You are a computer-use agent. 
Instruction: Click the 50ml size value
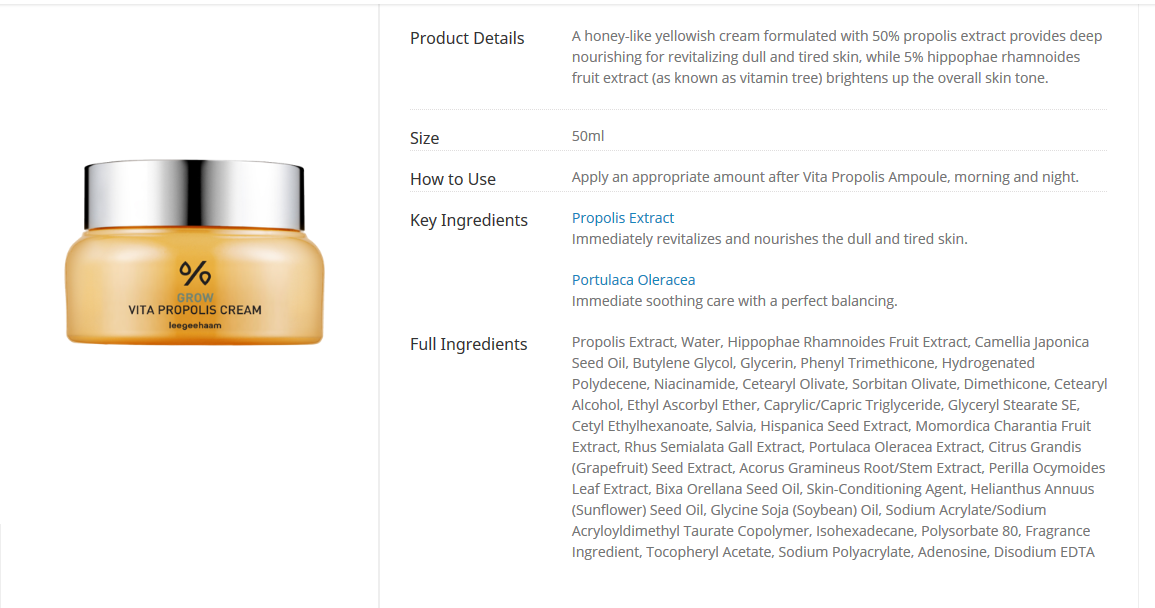[x=588, y=136]
